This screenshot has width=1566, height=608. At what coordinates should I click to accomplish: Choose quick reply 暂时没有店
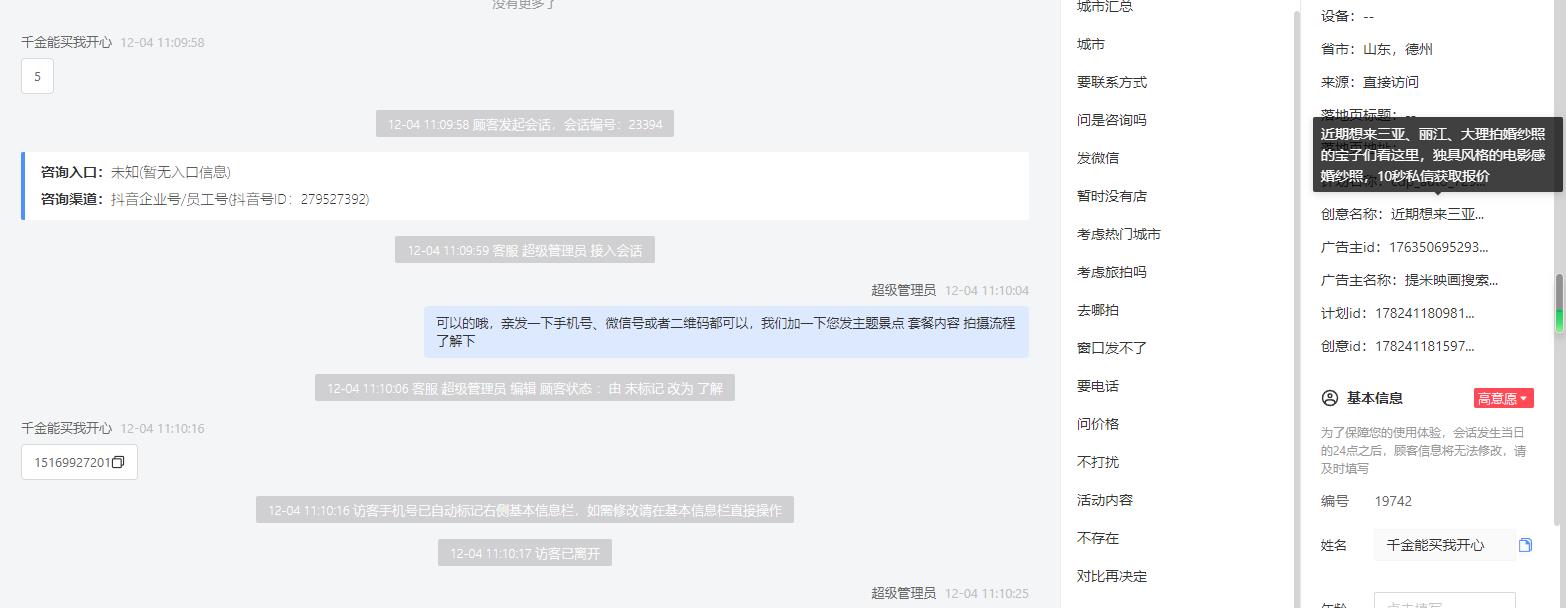(x=1112, y=196)
